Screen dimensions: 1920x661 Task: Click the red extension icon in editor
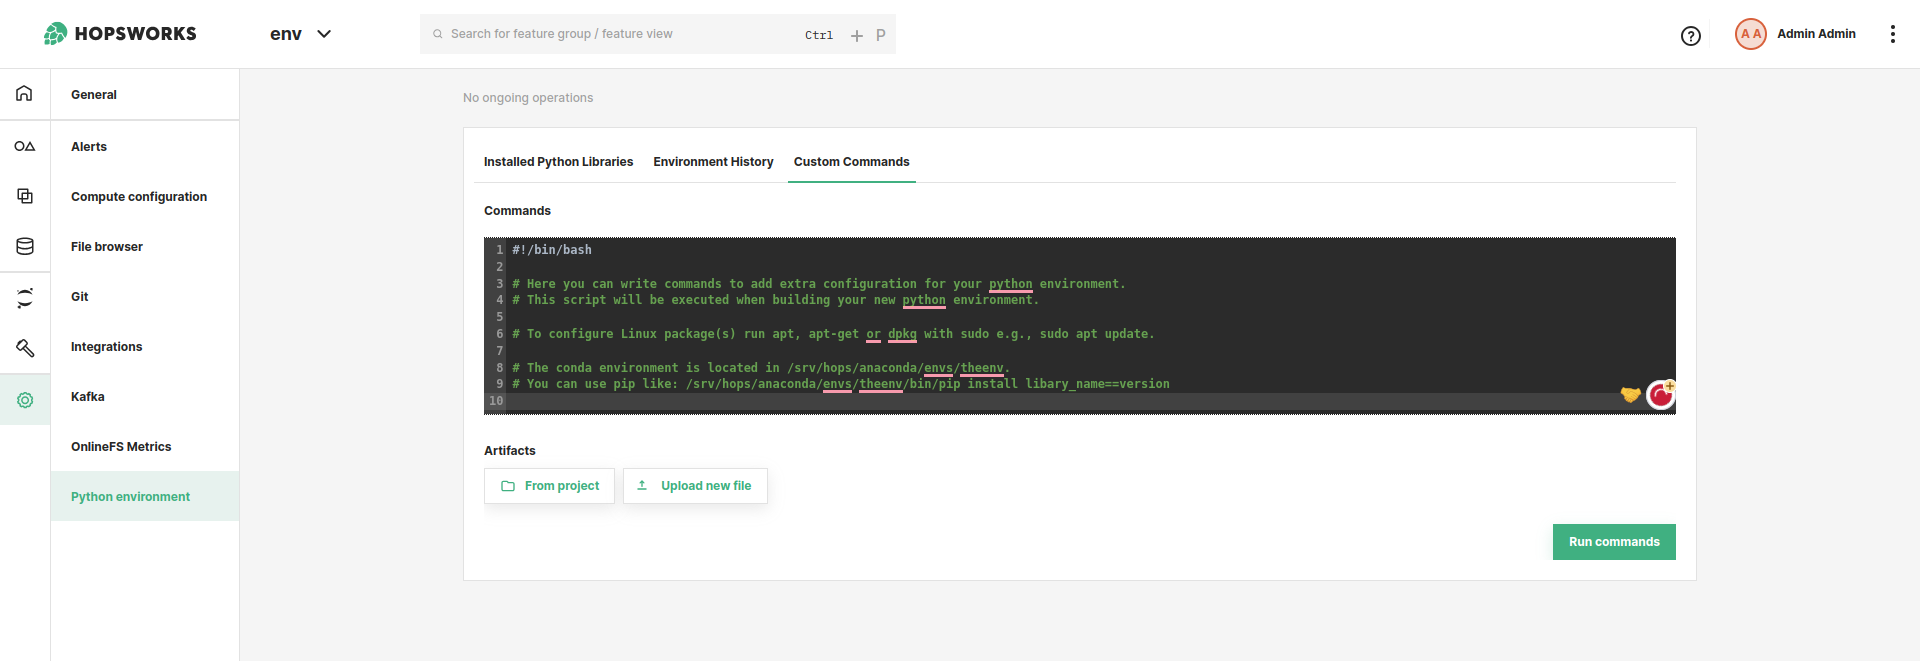tap(1661, 395)
